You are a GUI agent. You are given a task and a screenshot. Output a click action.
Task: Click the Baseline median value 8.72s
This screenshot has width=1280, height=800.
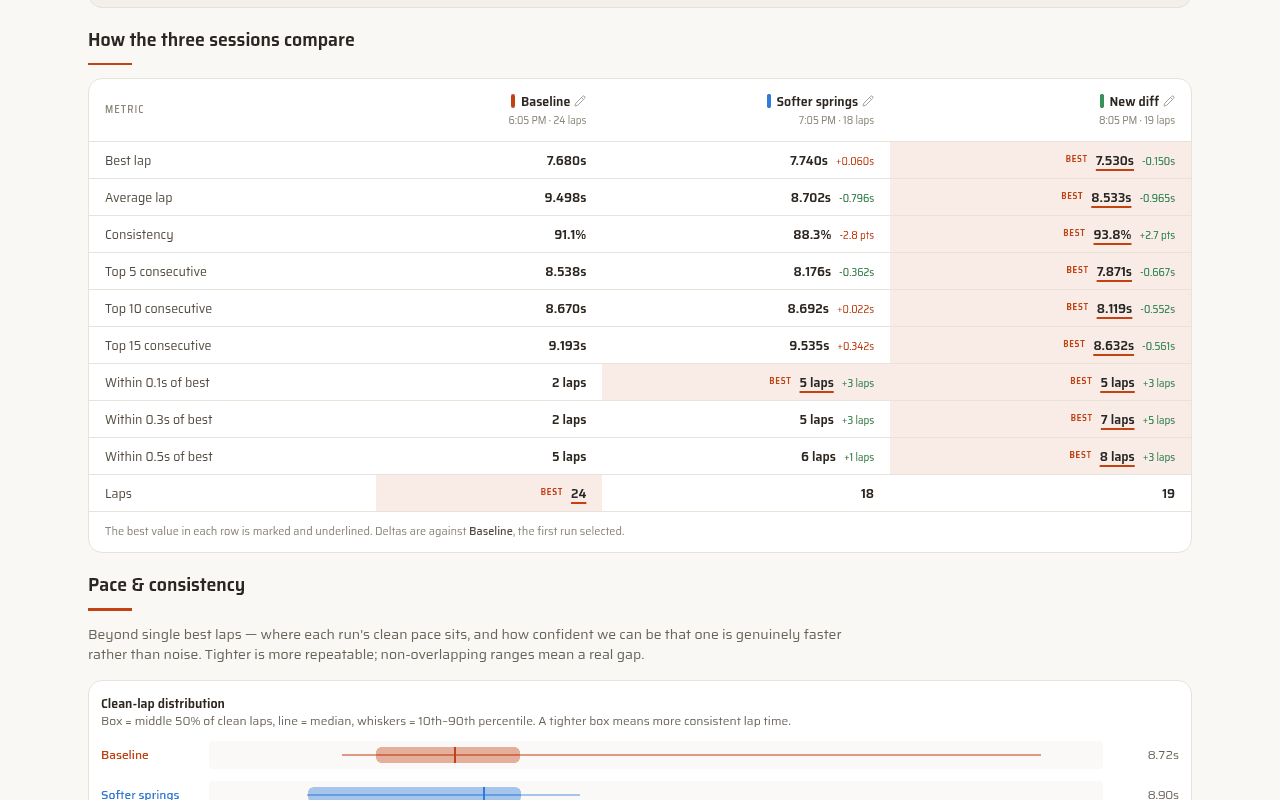1163,755
